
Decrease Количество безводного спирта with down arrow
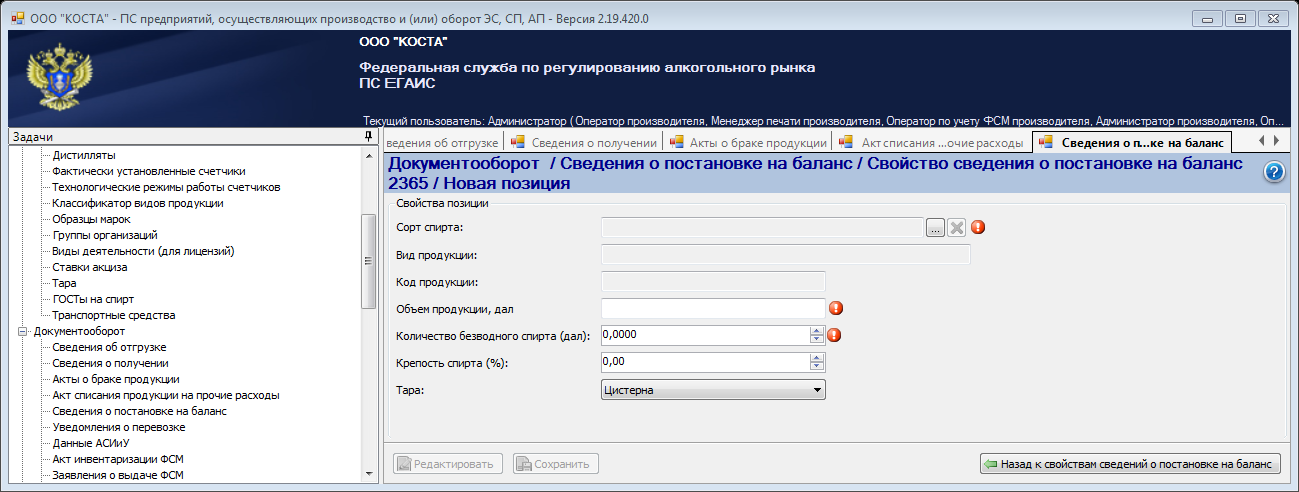816,339
